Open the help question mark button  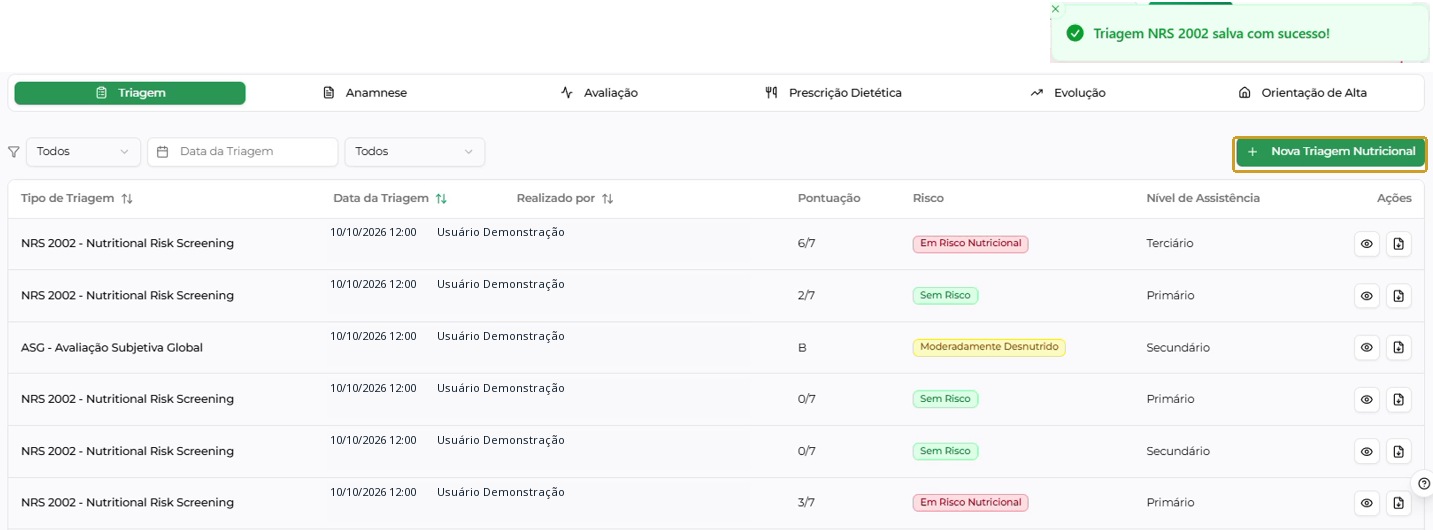pyautogui.click(x=1423, y=483)
